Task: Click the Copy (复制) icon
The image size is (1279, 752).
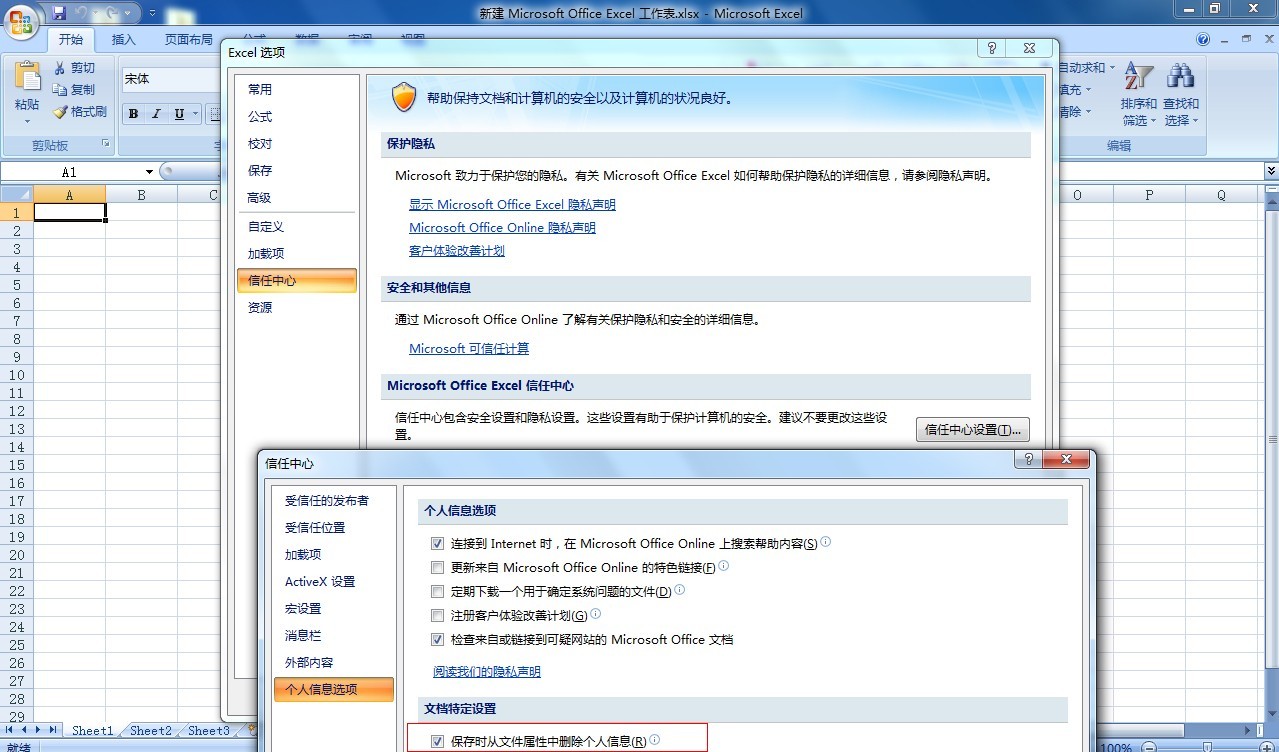Action: (78, 89)
